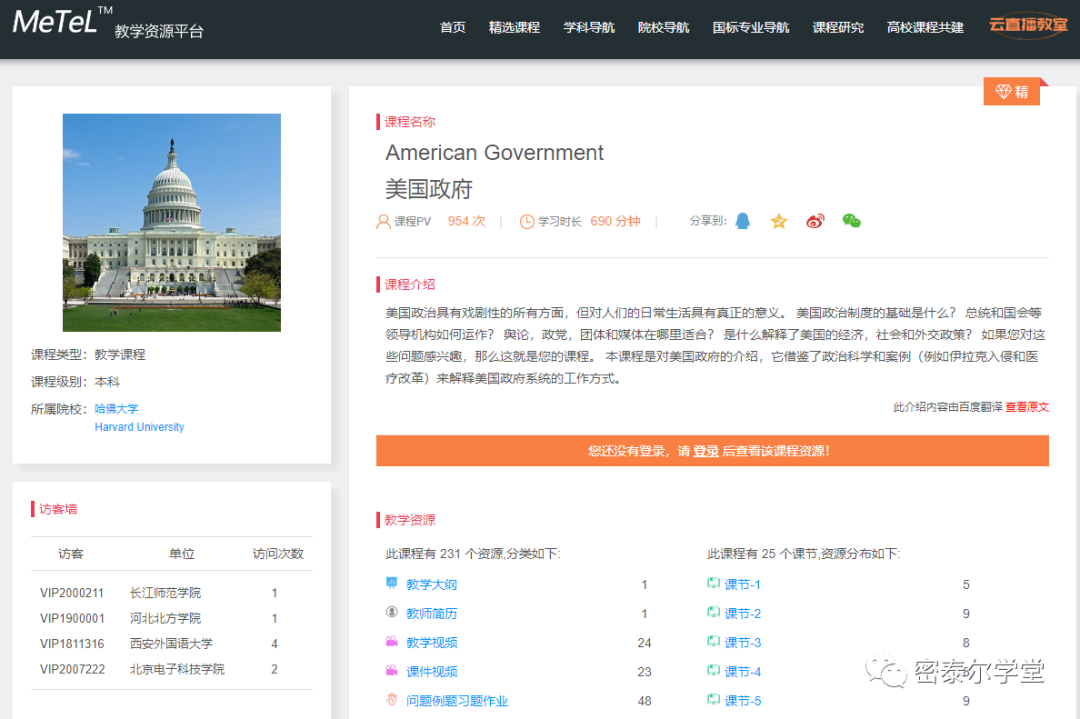Click the book icon beside 课节-3
1080x719 pixels.
click(x=714, y=642)
